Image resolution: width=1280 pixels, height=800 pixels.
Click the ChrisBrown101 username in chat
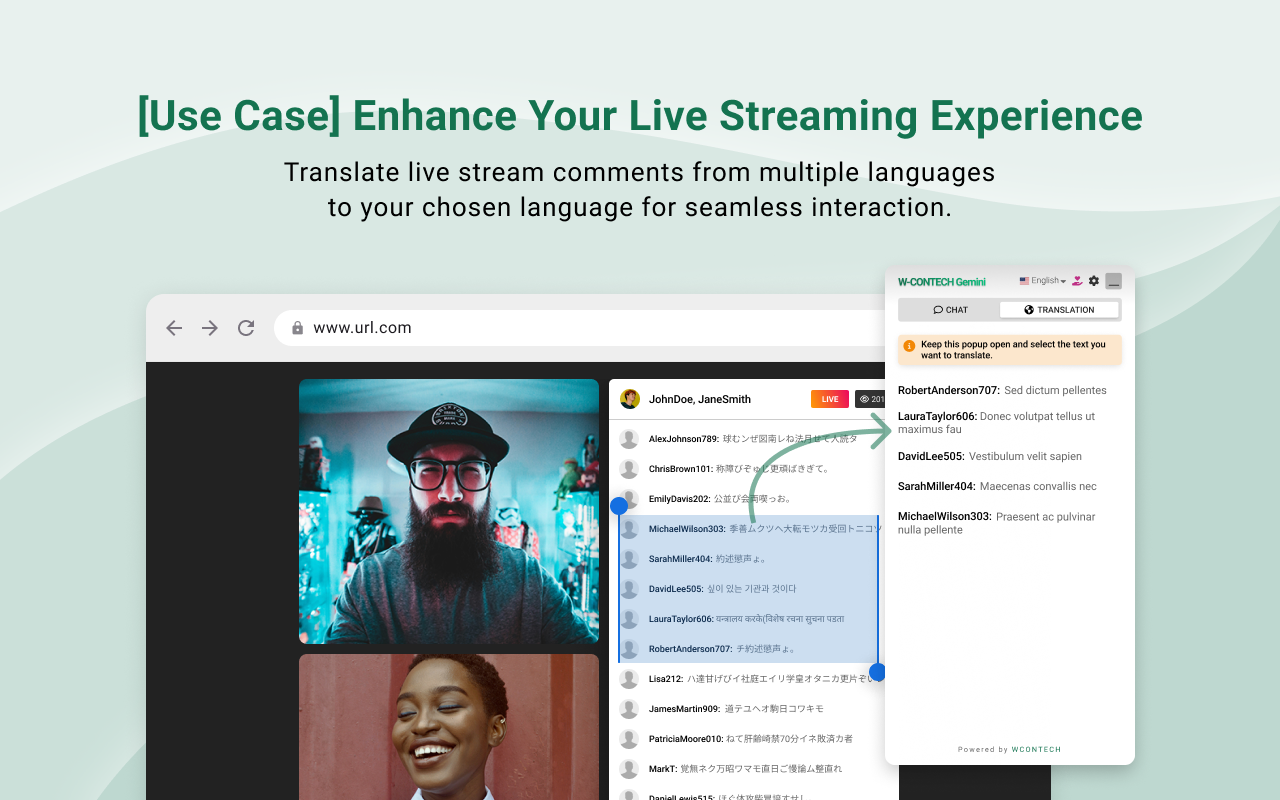[681, 469]
